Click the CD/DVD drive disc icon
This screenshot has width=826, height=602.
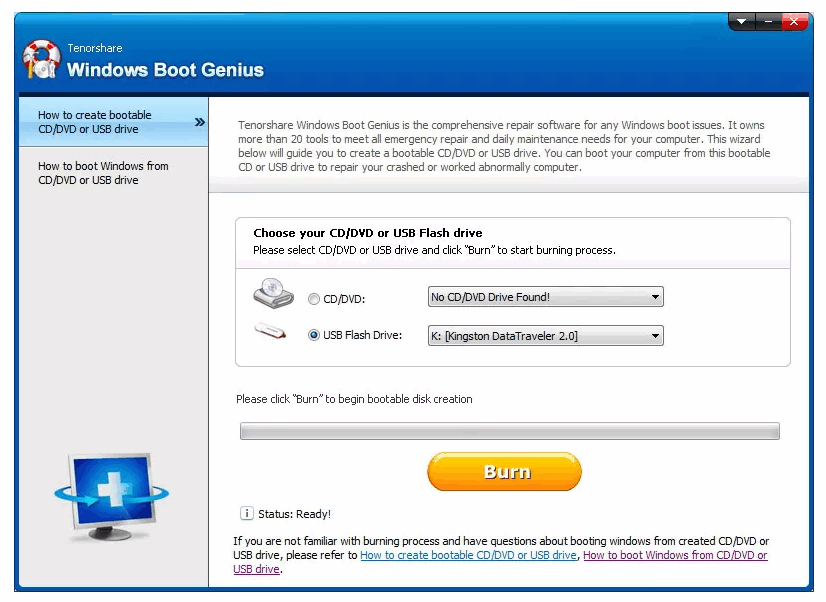[273, 293]
